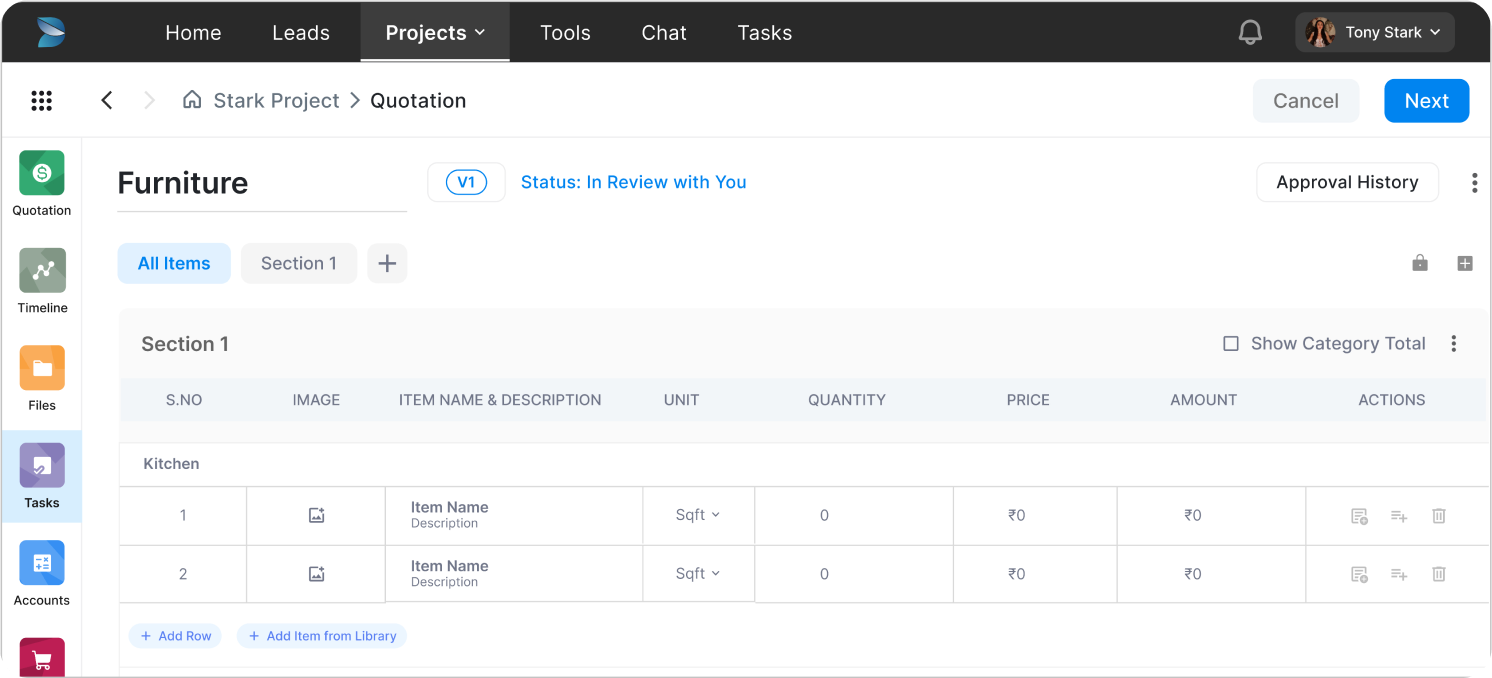
Task: Go back using the left arrow
Action: point(107,101)
